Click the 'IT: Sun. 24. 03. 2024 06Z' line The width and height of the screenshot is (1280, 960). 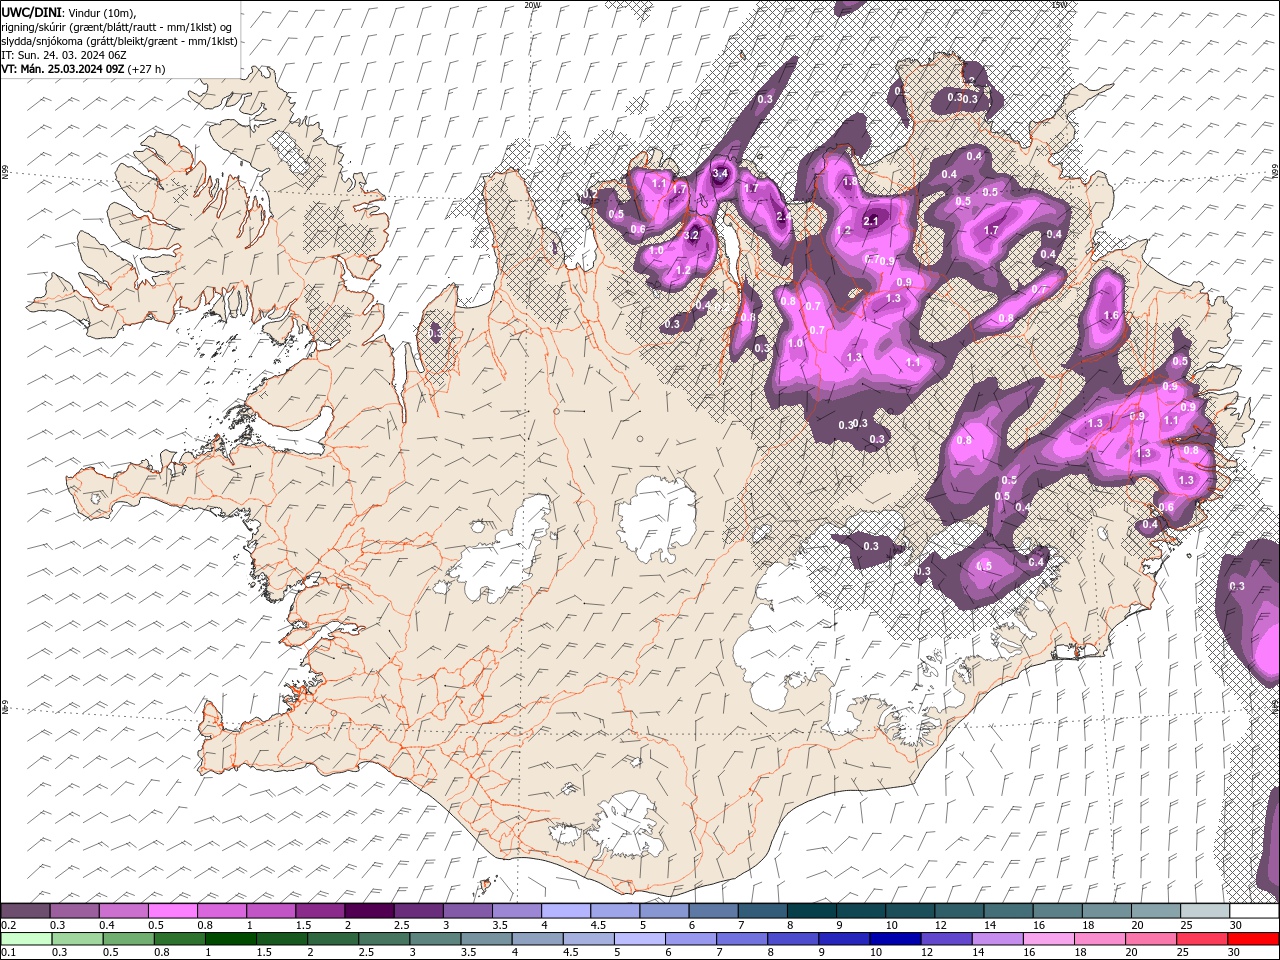[x=62, y=55]
